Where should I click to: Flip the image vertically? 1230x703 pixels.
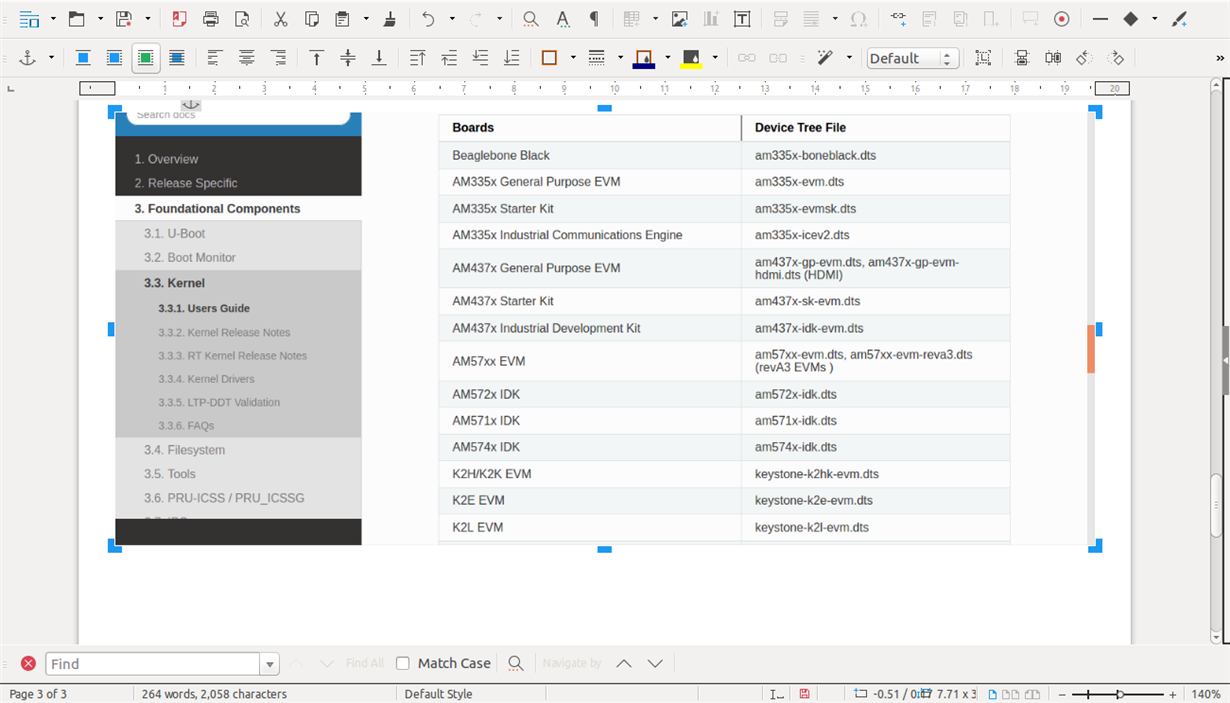(1022, 58)
